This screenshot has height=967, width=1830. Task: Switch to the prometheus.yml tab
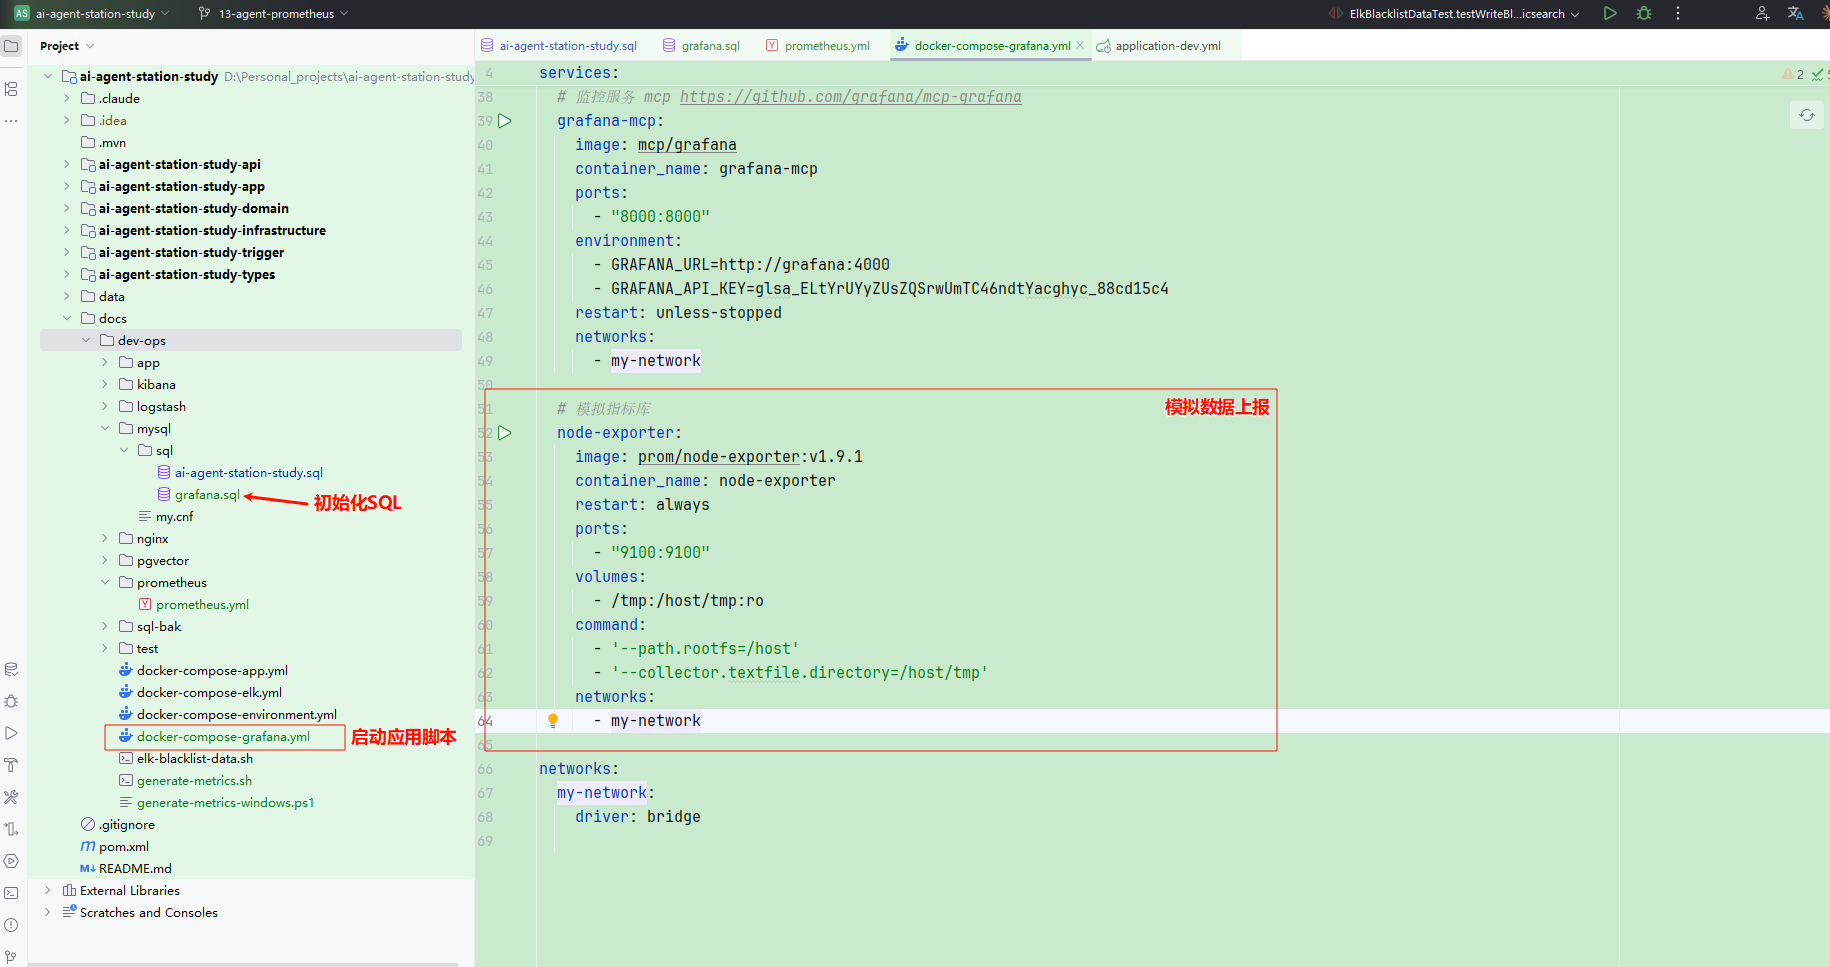[x=826, y=46]
